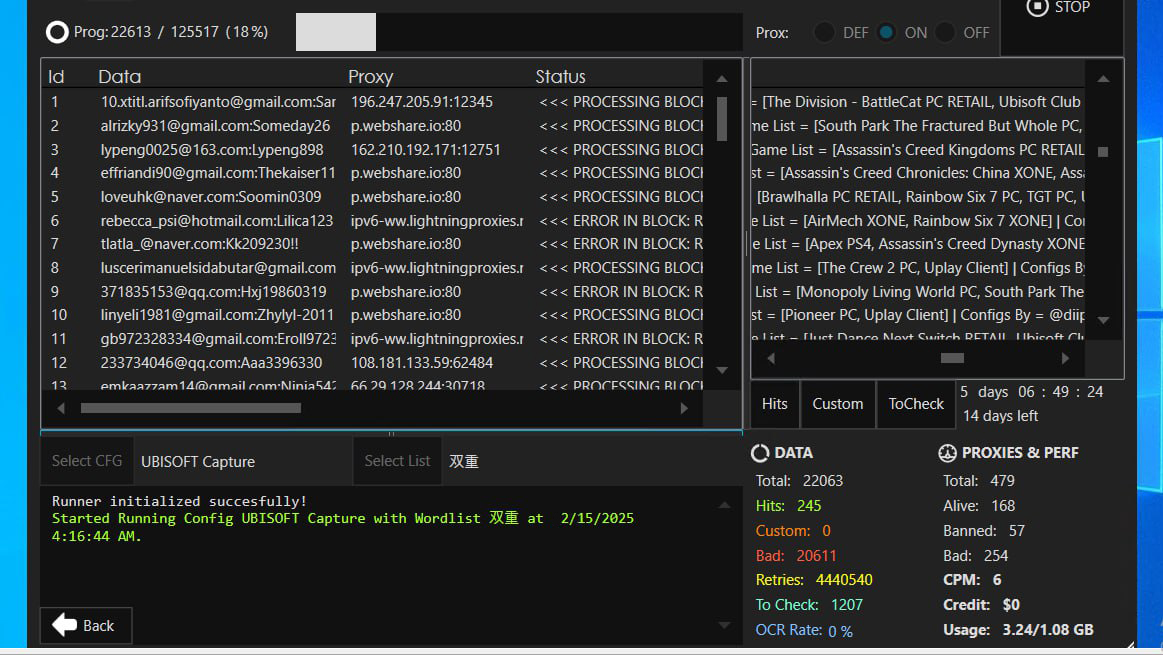Click the Id column header
Image resolution: width=1163 pixels, height=655 pixels.
tap(56, 76)
